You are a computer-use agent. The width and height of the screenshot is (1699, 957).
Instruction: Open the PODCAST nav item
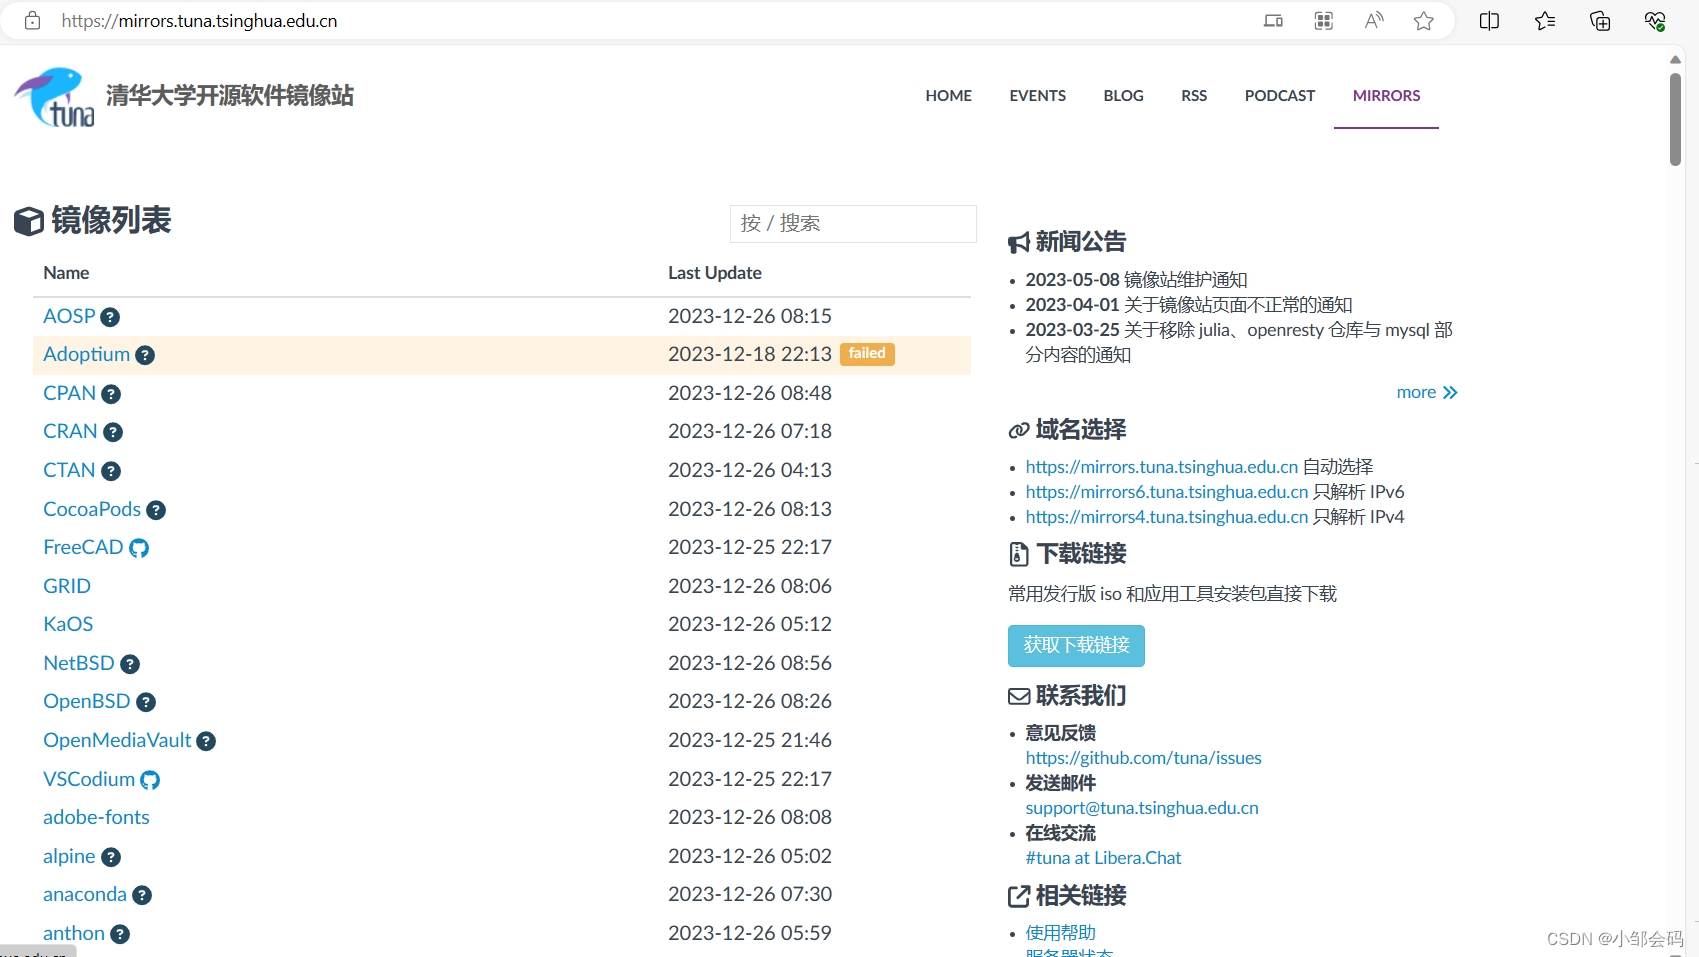click(1280, 96)
